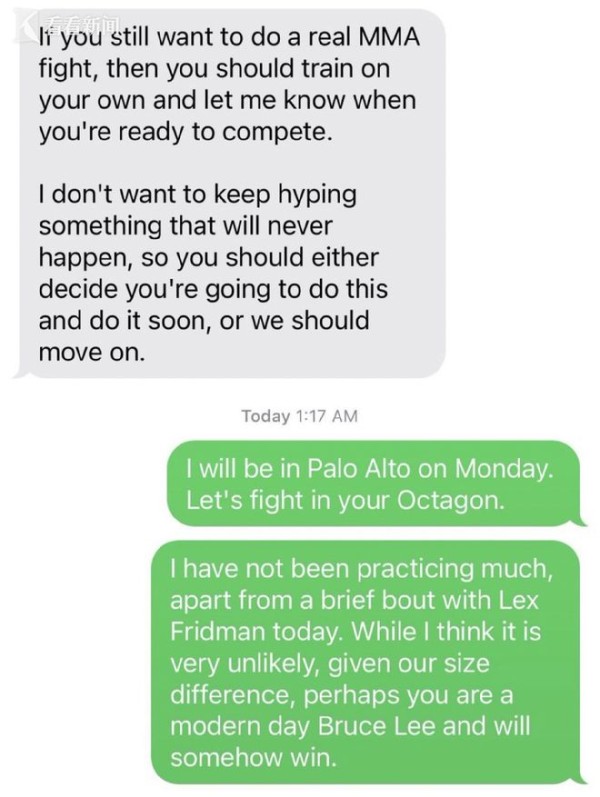Click "move on." at gray bubble's end
This screenshot has height=797, width=600.
(x=92, y=352)
